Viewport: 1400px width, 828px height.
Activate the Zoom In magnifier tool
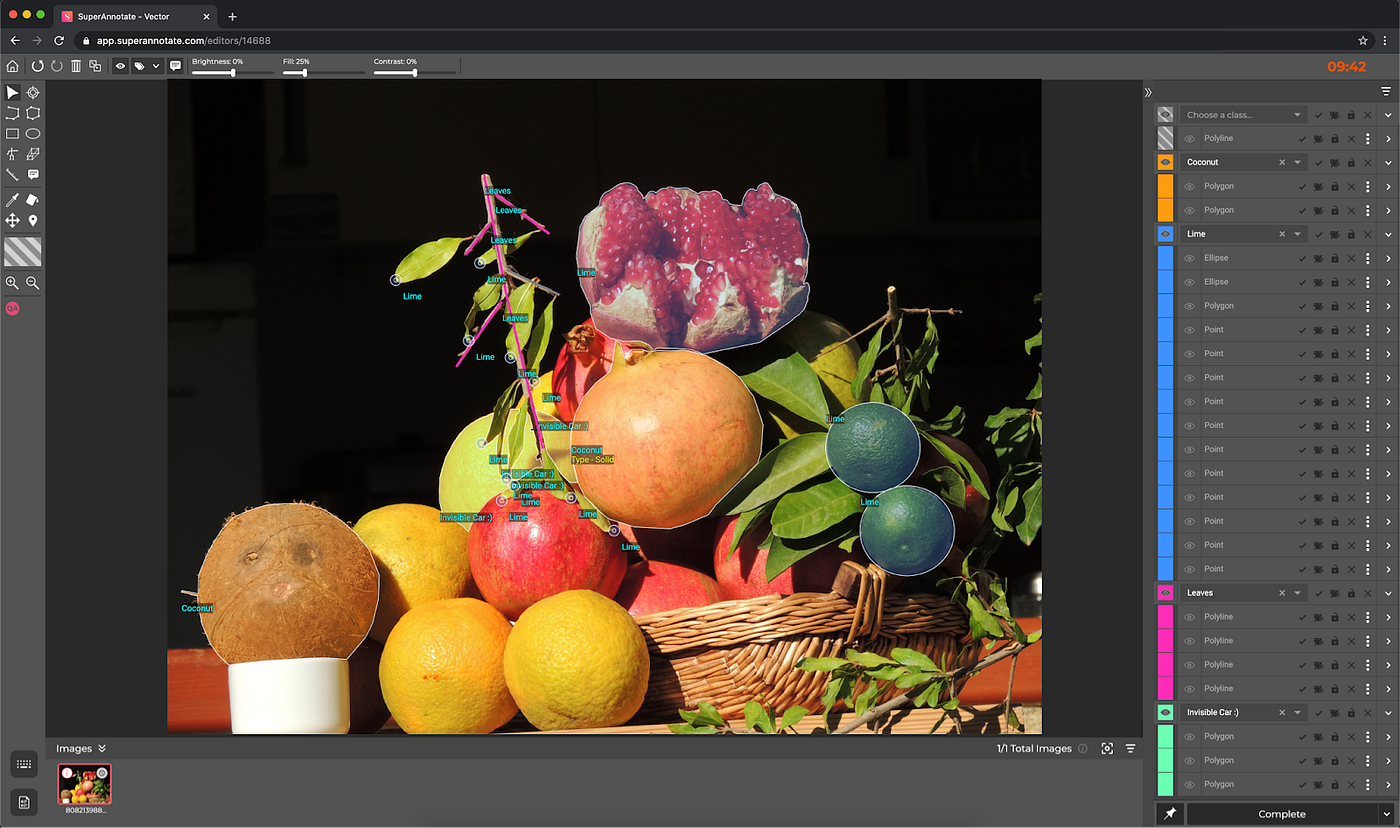coord(12,283)
